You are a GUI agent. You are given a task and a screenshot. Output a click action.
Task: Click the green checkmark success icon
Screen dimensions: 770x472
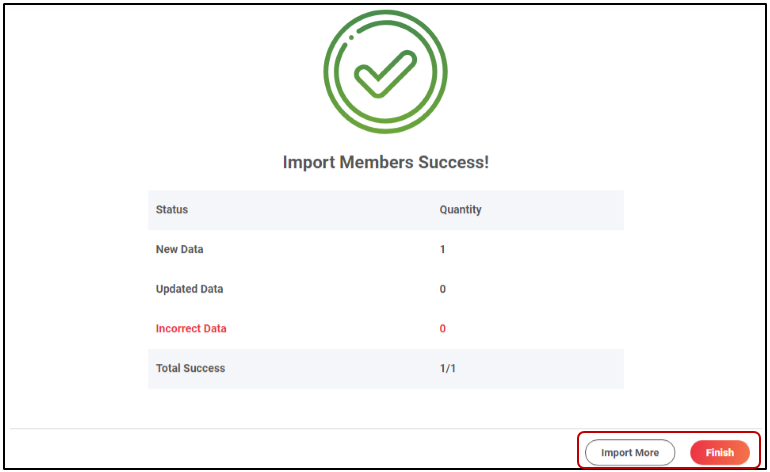click(383, 73)
